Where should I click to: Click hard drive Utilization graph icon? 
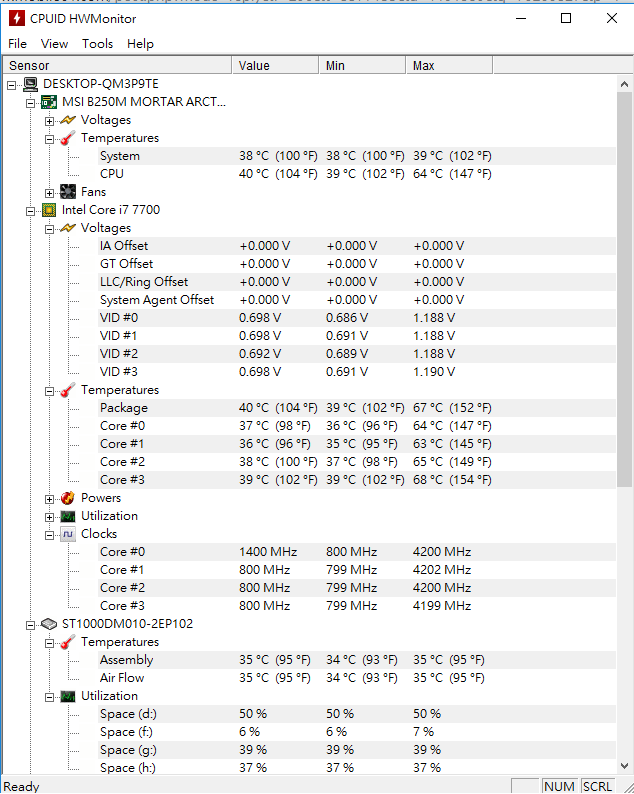click(68, 696)
